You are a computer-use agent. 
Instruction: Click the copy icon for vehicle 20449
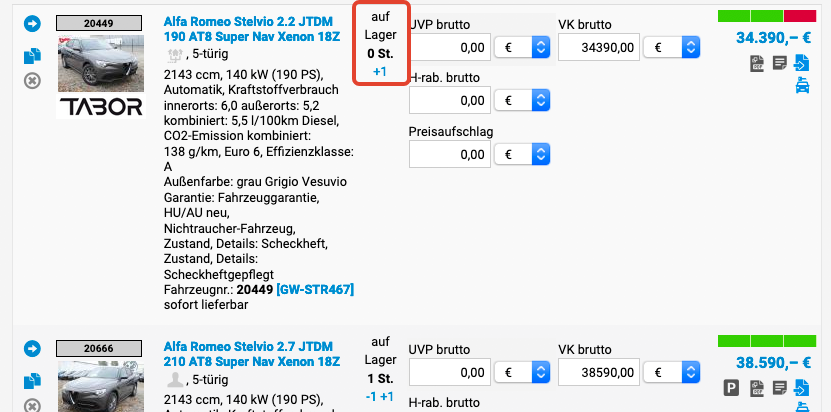click(x=31, y=56)
